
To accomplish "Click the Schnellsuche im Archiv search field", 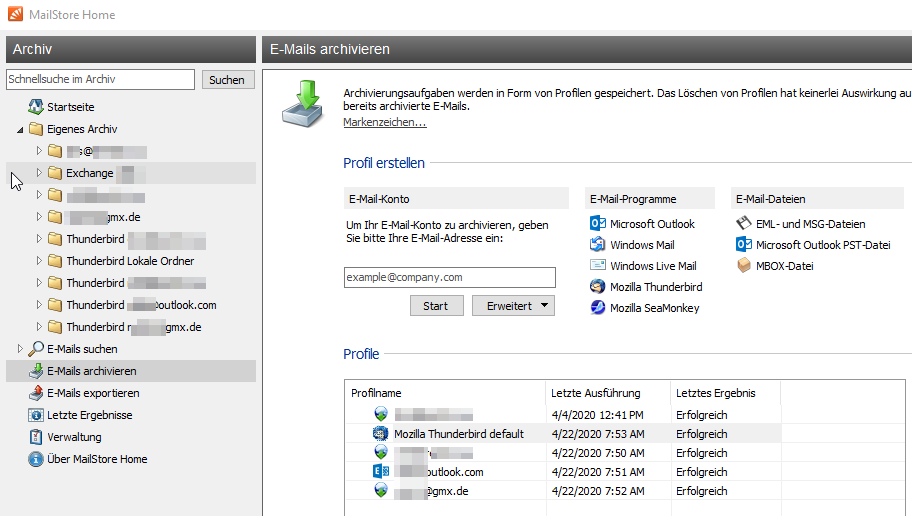I will pos(100,79).
